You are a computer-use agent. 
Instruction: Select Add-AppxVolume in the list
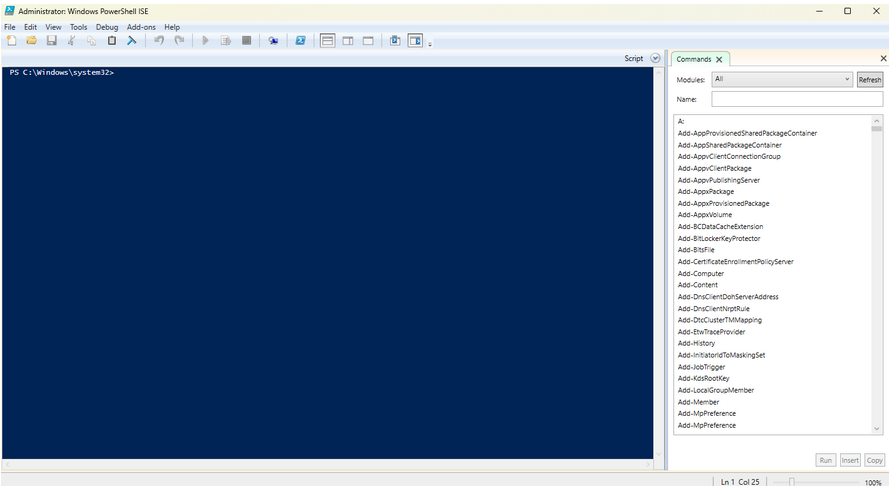(x=705, y=214)
